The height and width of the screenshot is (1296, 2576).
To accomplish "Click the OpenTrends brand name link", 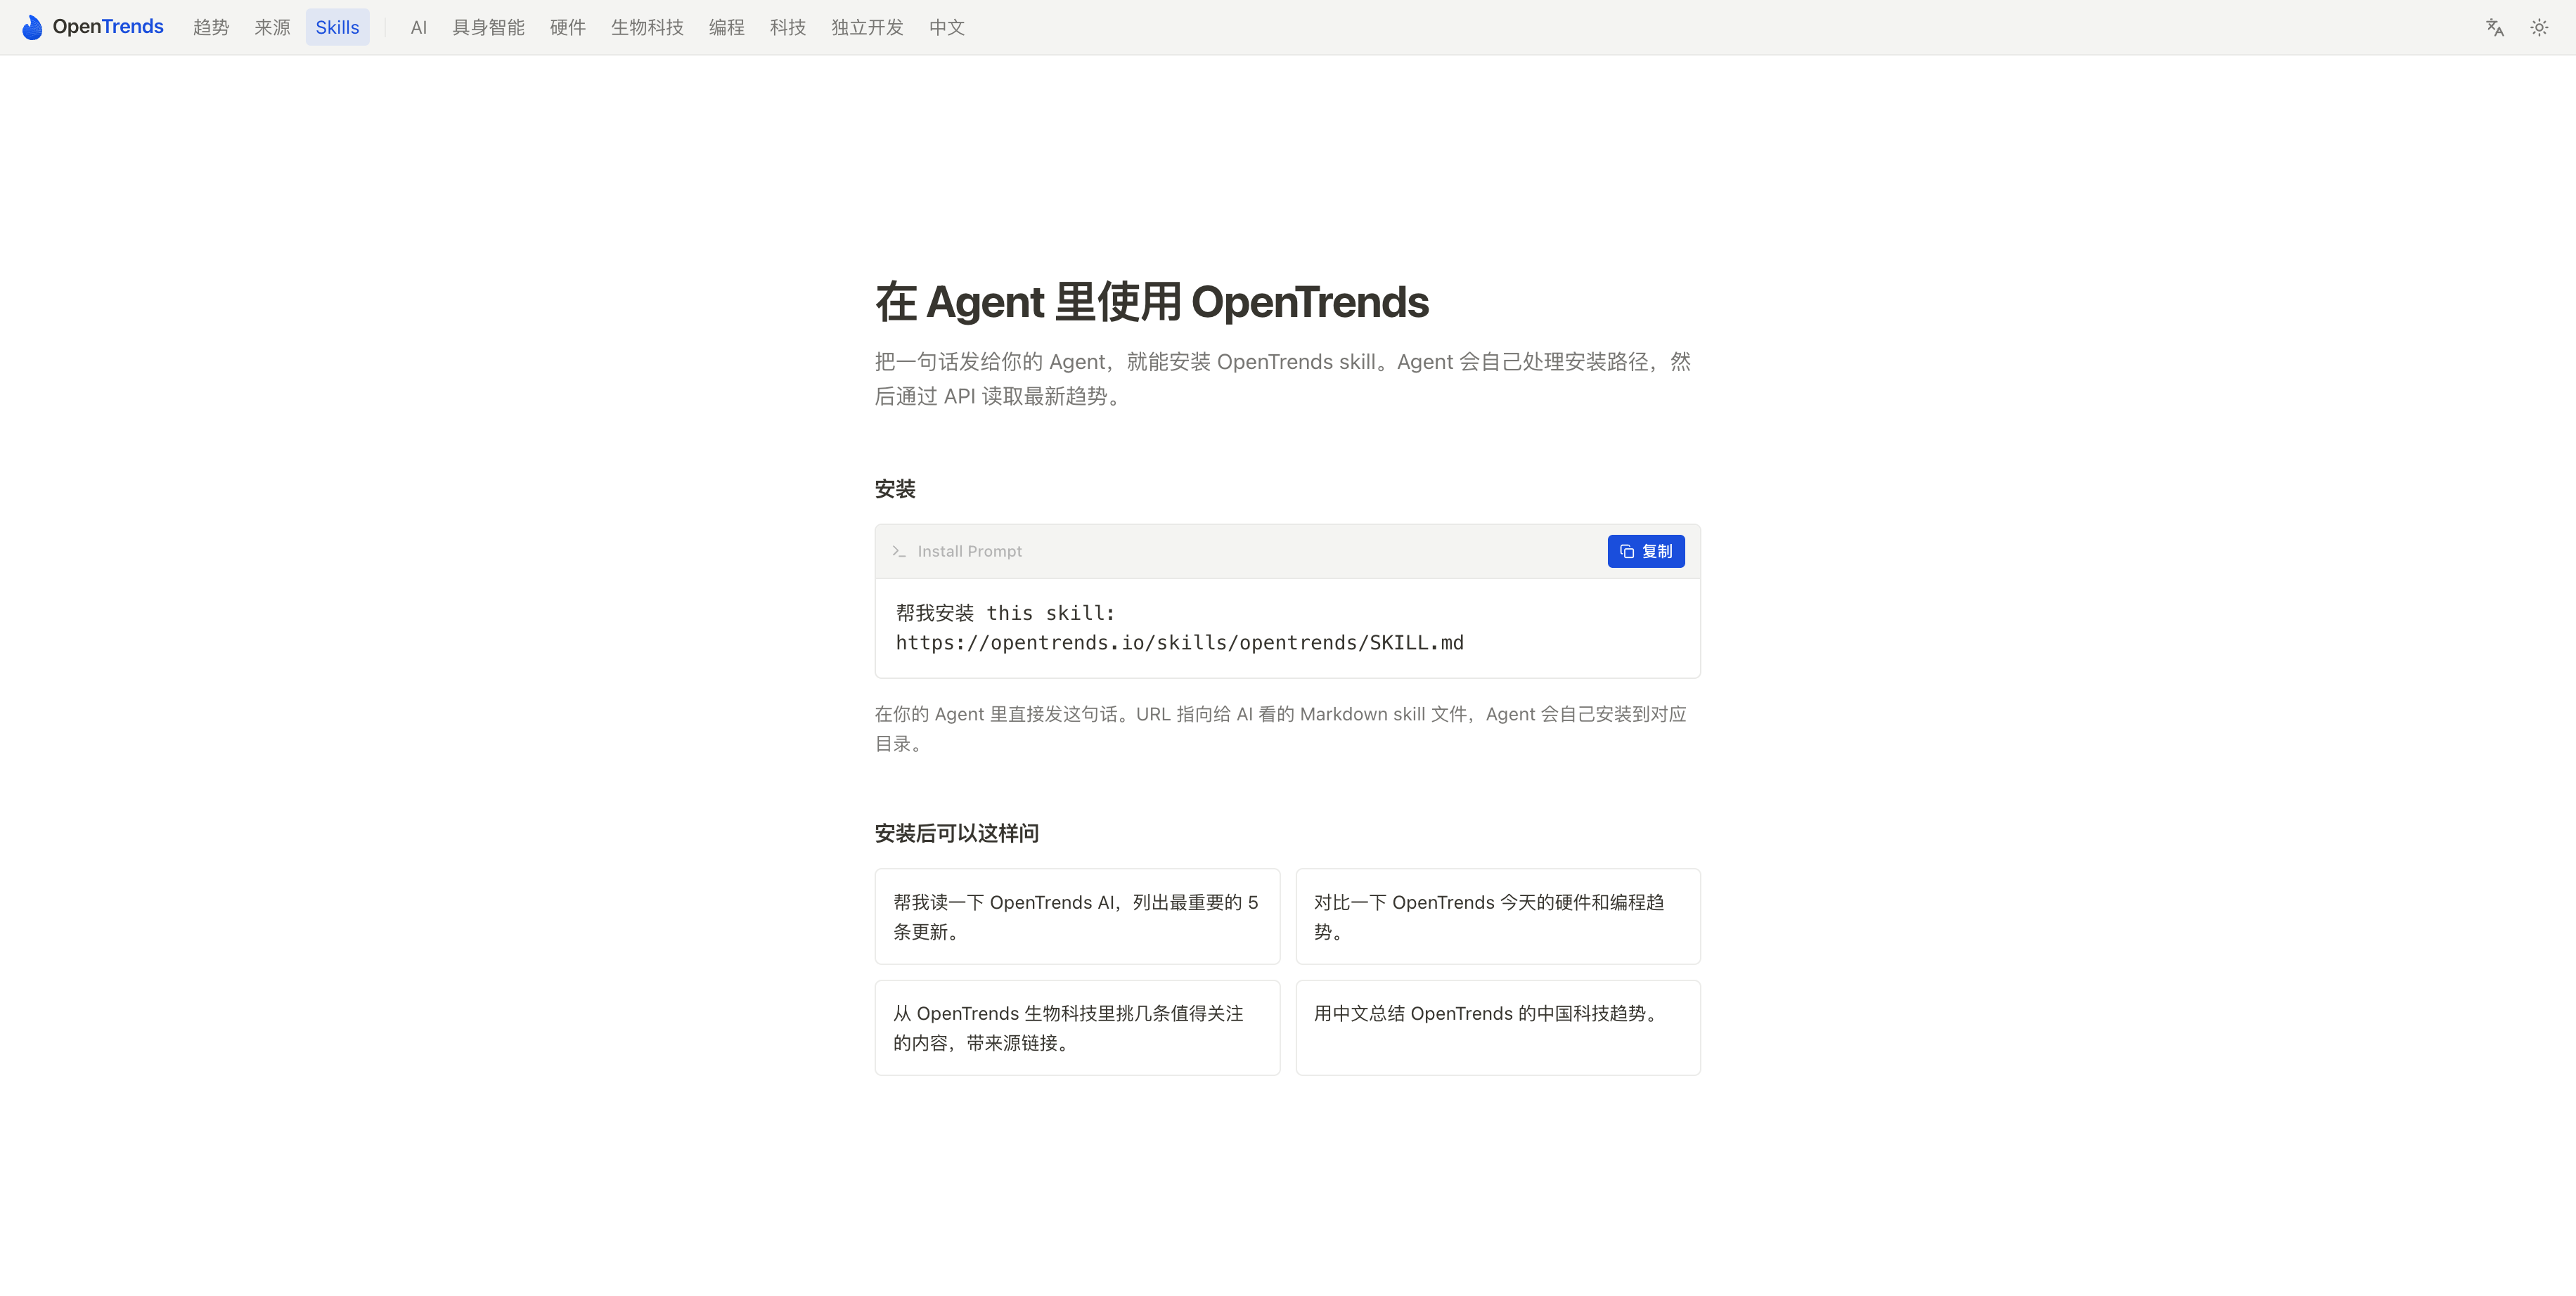I will tap(108, 27).
